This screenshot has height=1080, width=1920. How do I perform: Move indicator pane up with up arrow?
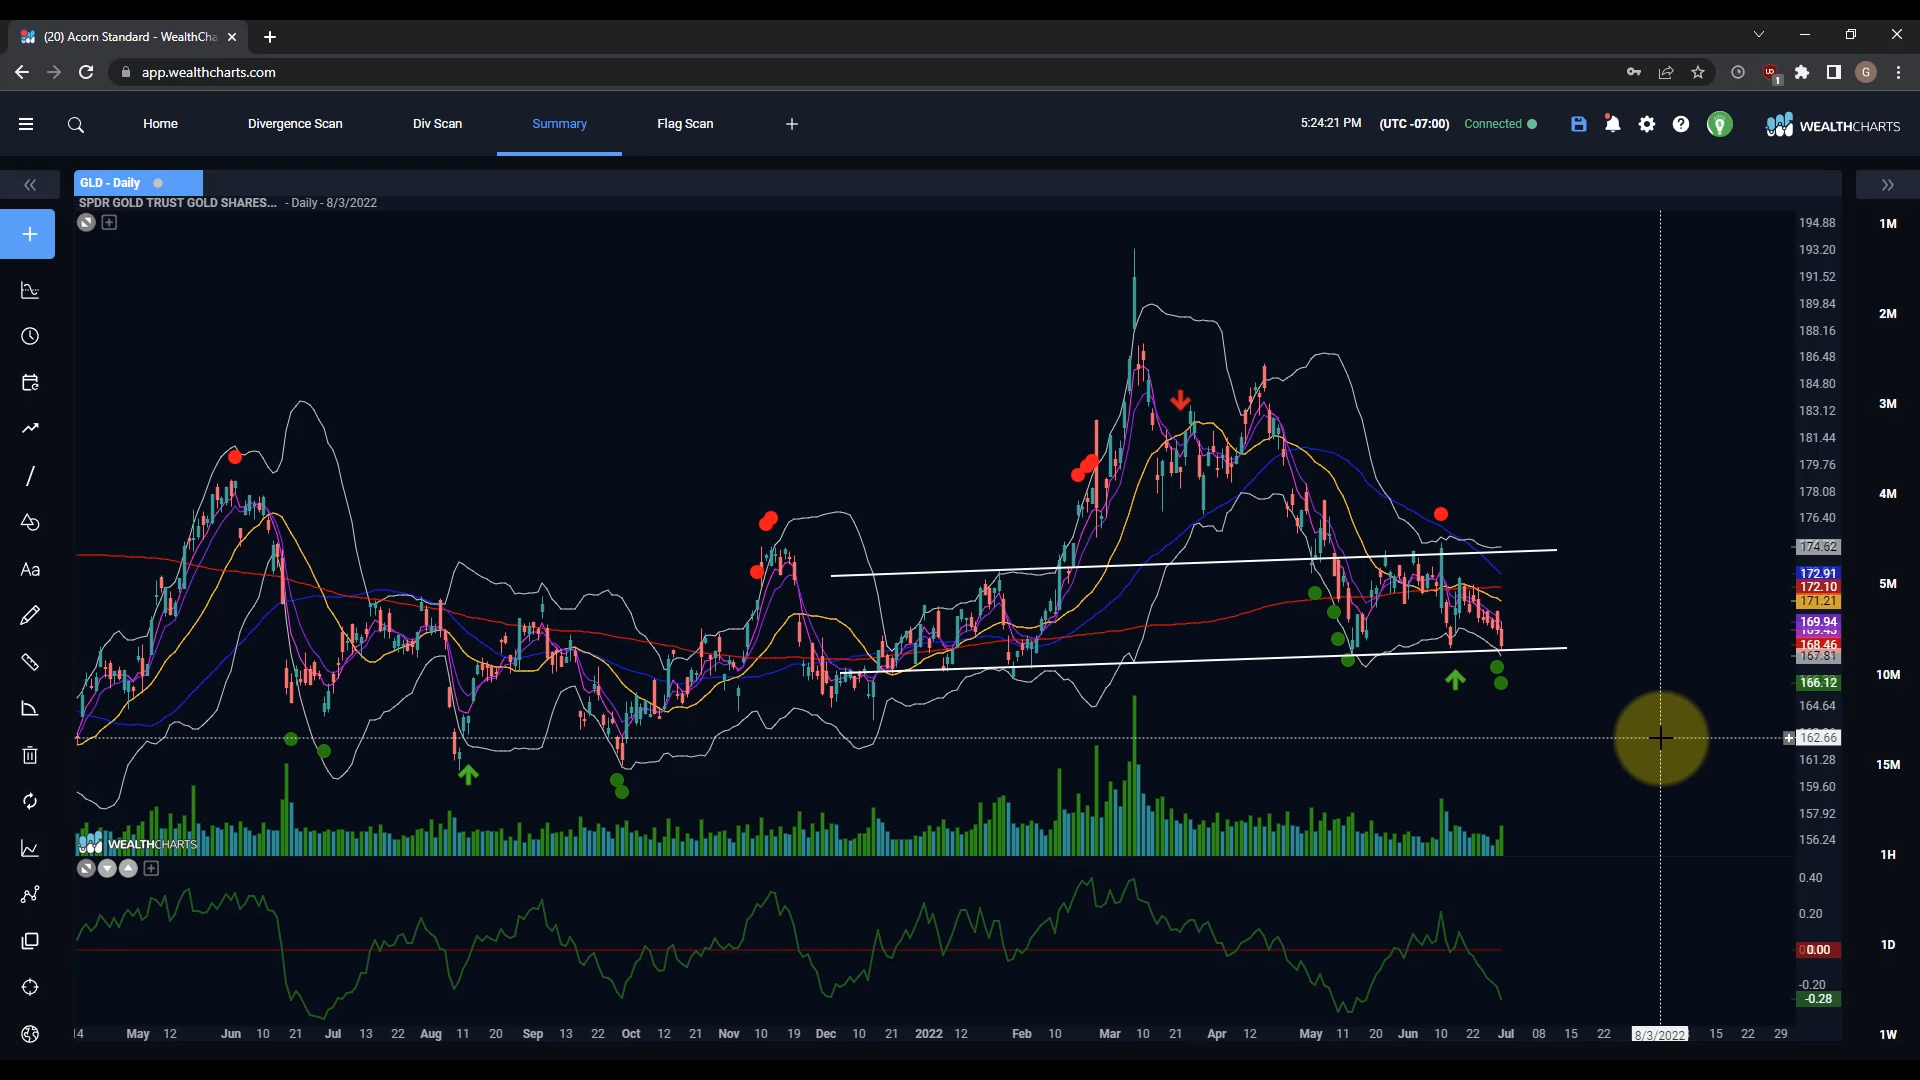click(128, 868)
